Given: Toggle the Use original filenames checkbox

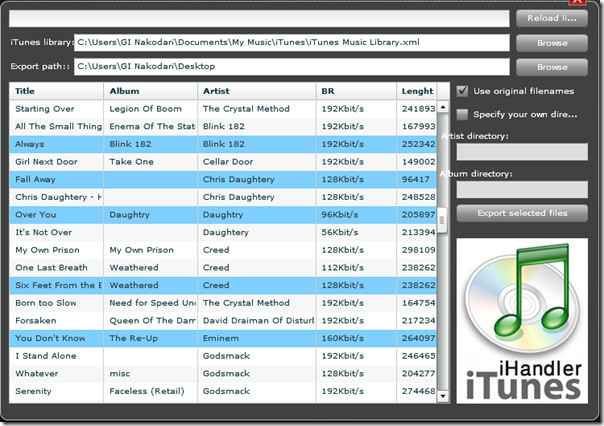Looking at the screenshot, I should click(462, 91).
